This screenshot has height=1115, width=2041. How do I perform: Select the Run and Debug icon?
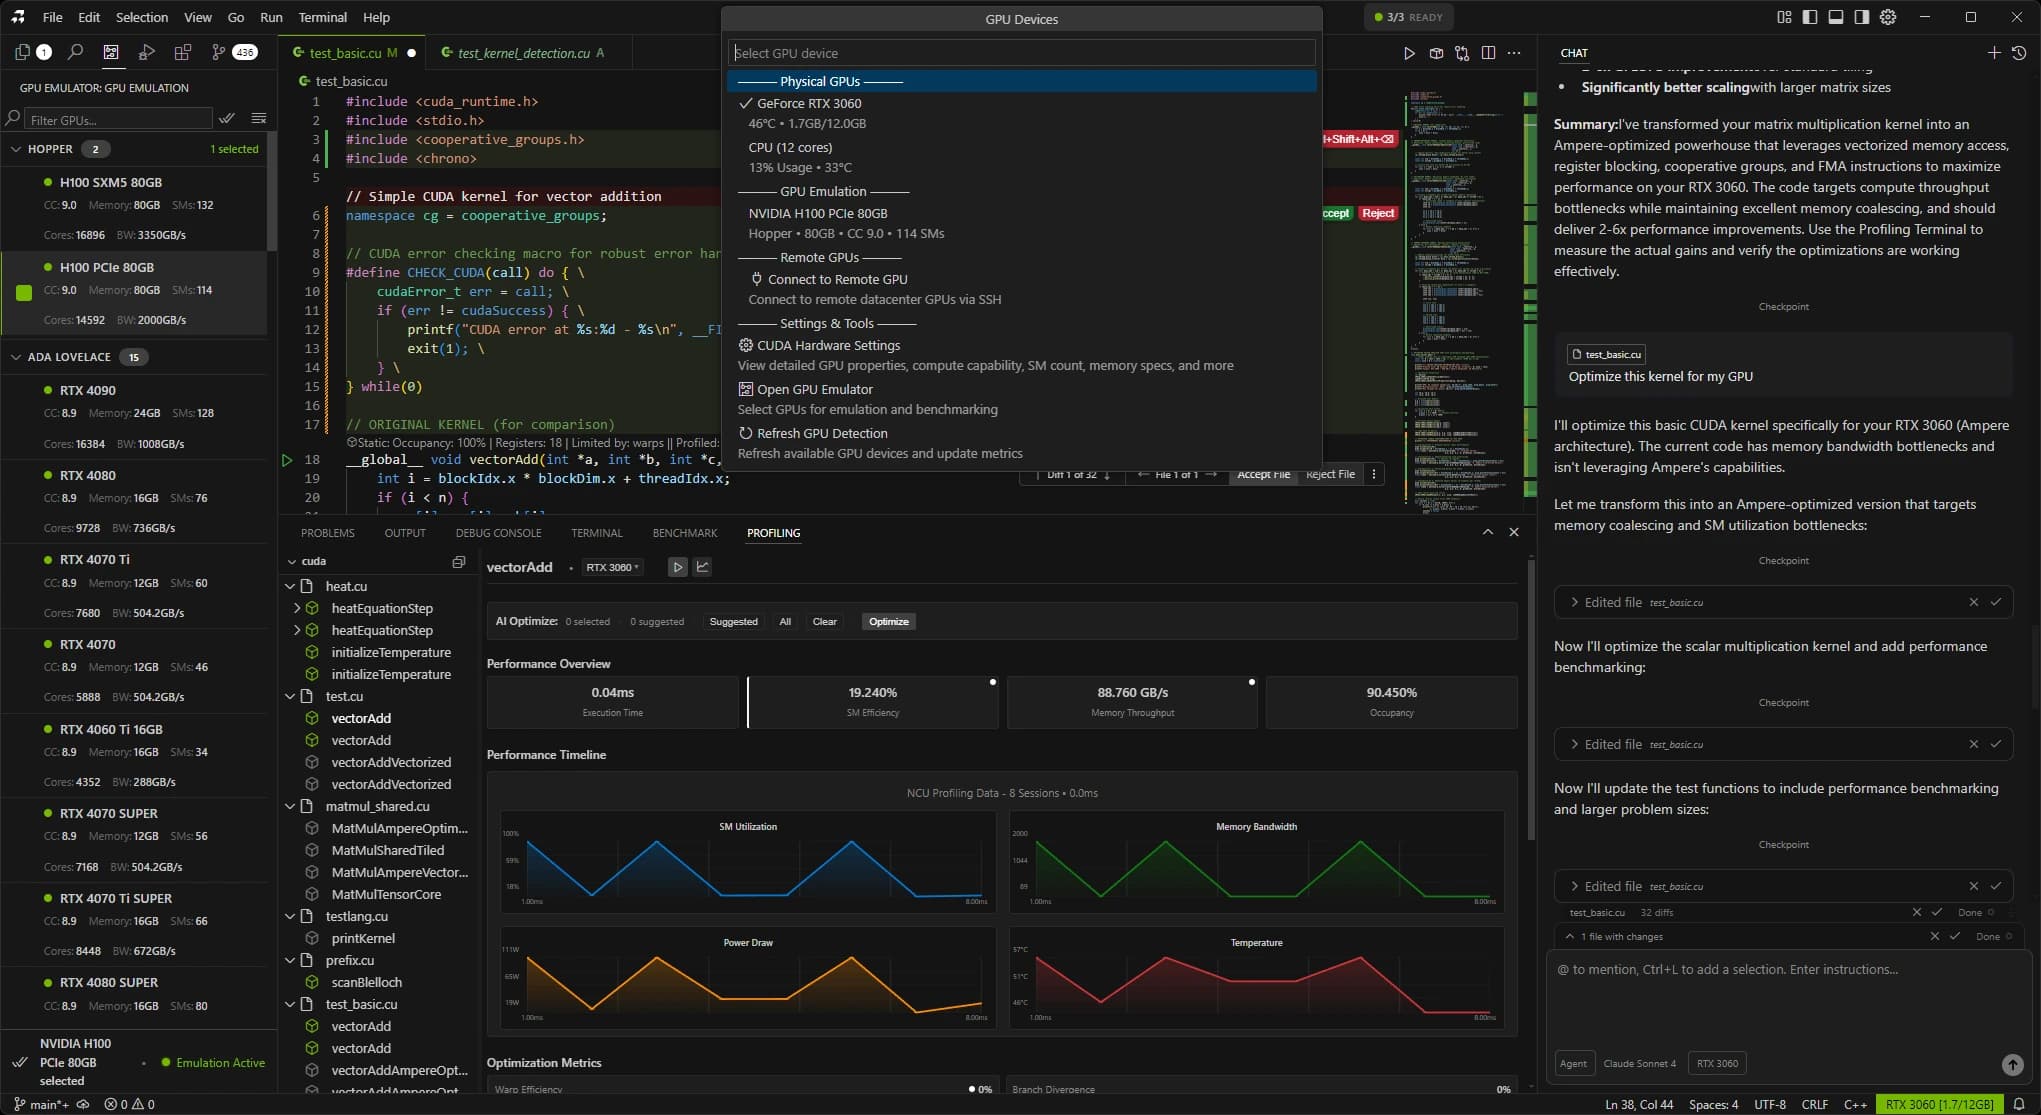click(x=146, y=52)
